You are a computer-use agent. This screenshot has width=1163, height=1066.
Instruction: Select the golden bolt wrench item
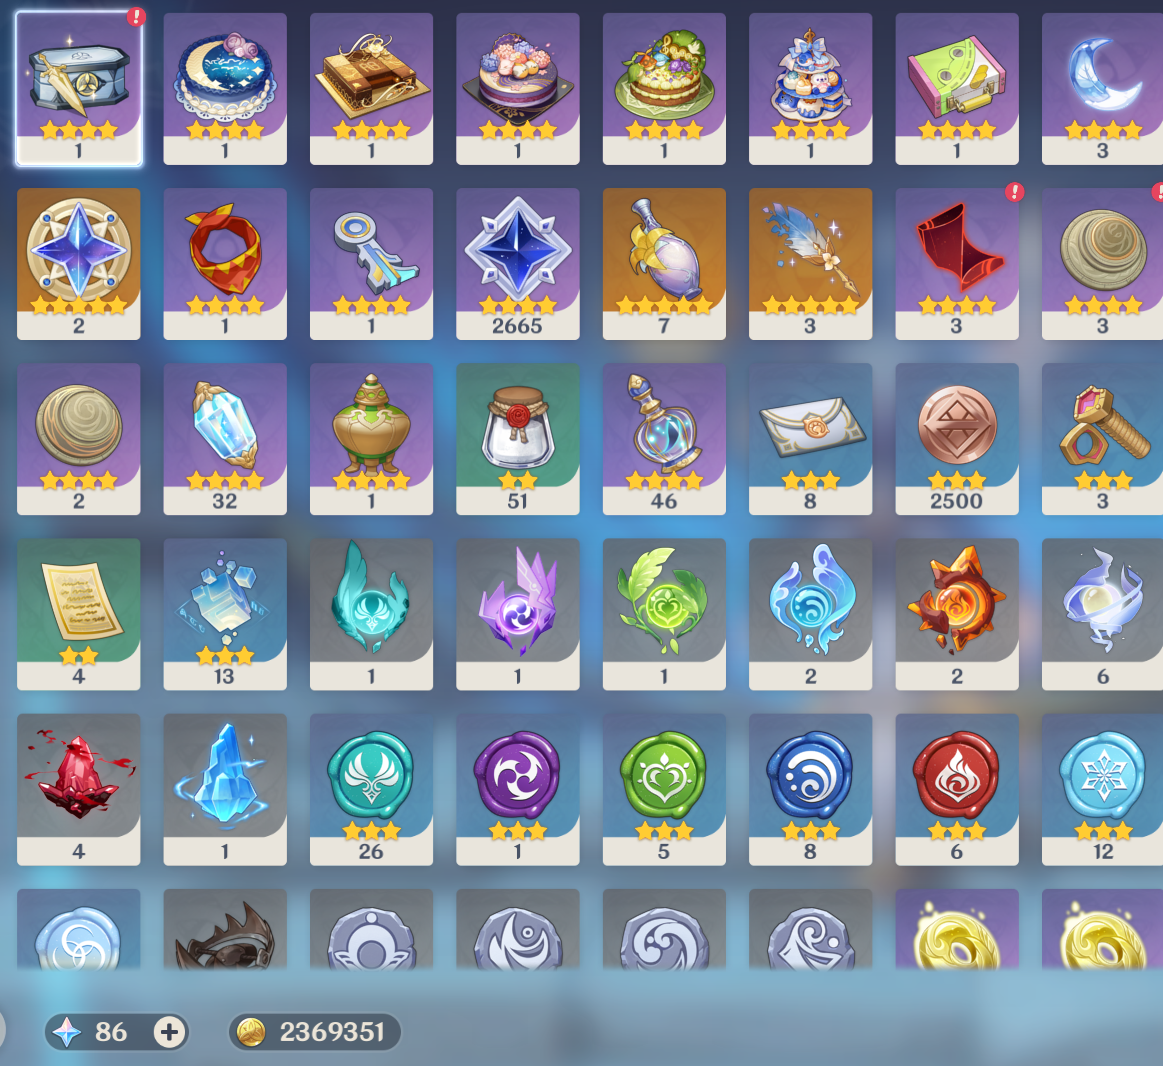(x=1102, y=438)
